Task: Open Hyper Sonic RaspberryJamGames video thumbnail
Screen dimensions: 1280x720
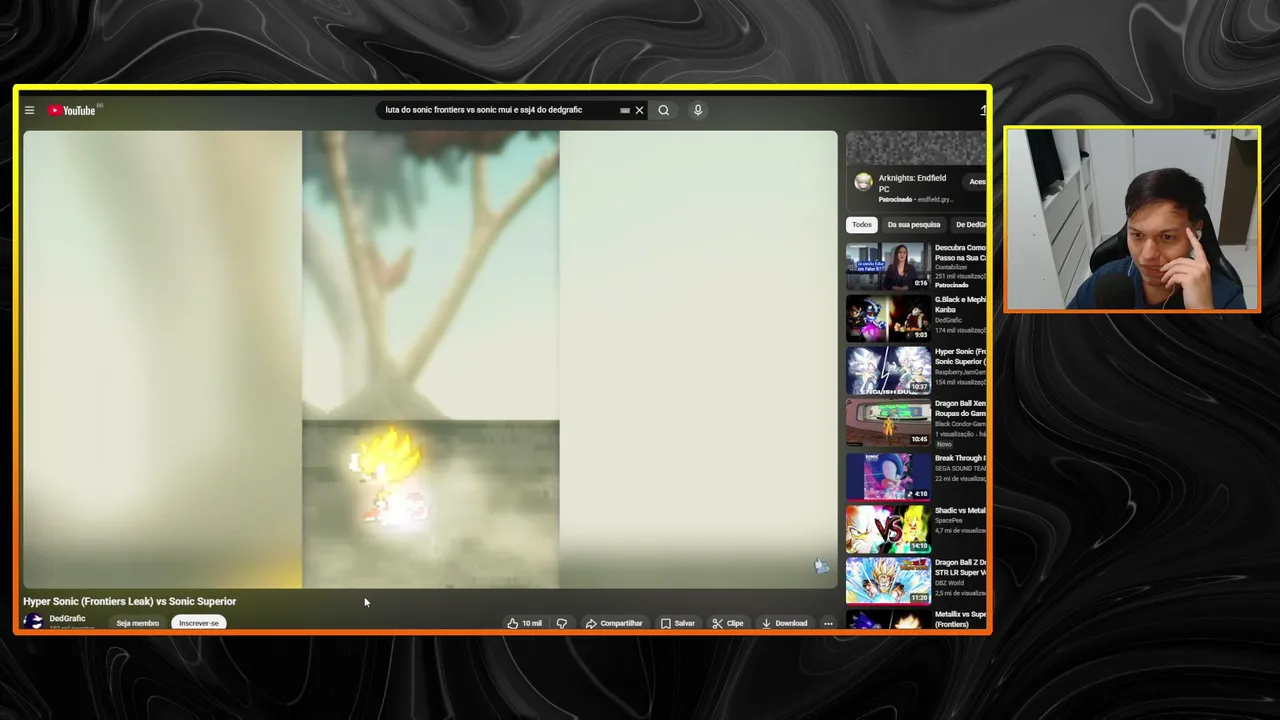Action: coord(888,369)
